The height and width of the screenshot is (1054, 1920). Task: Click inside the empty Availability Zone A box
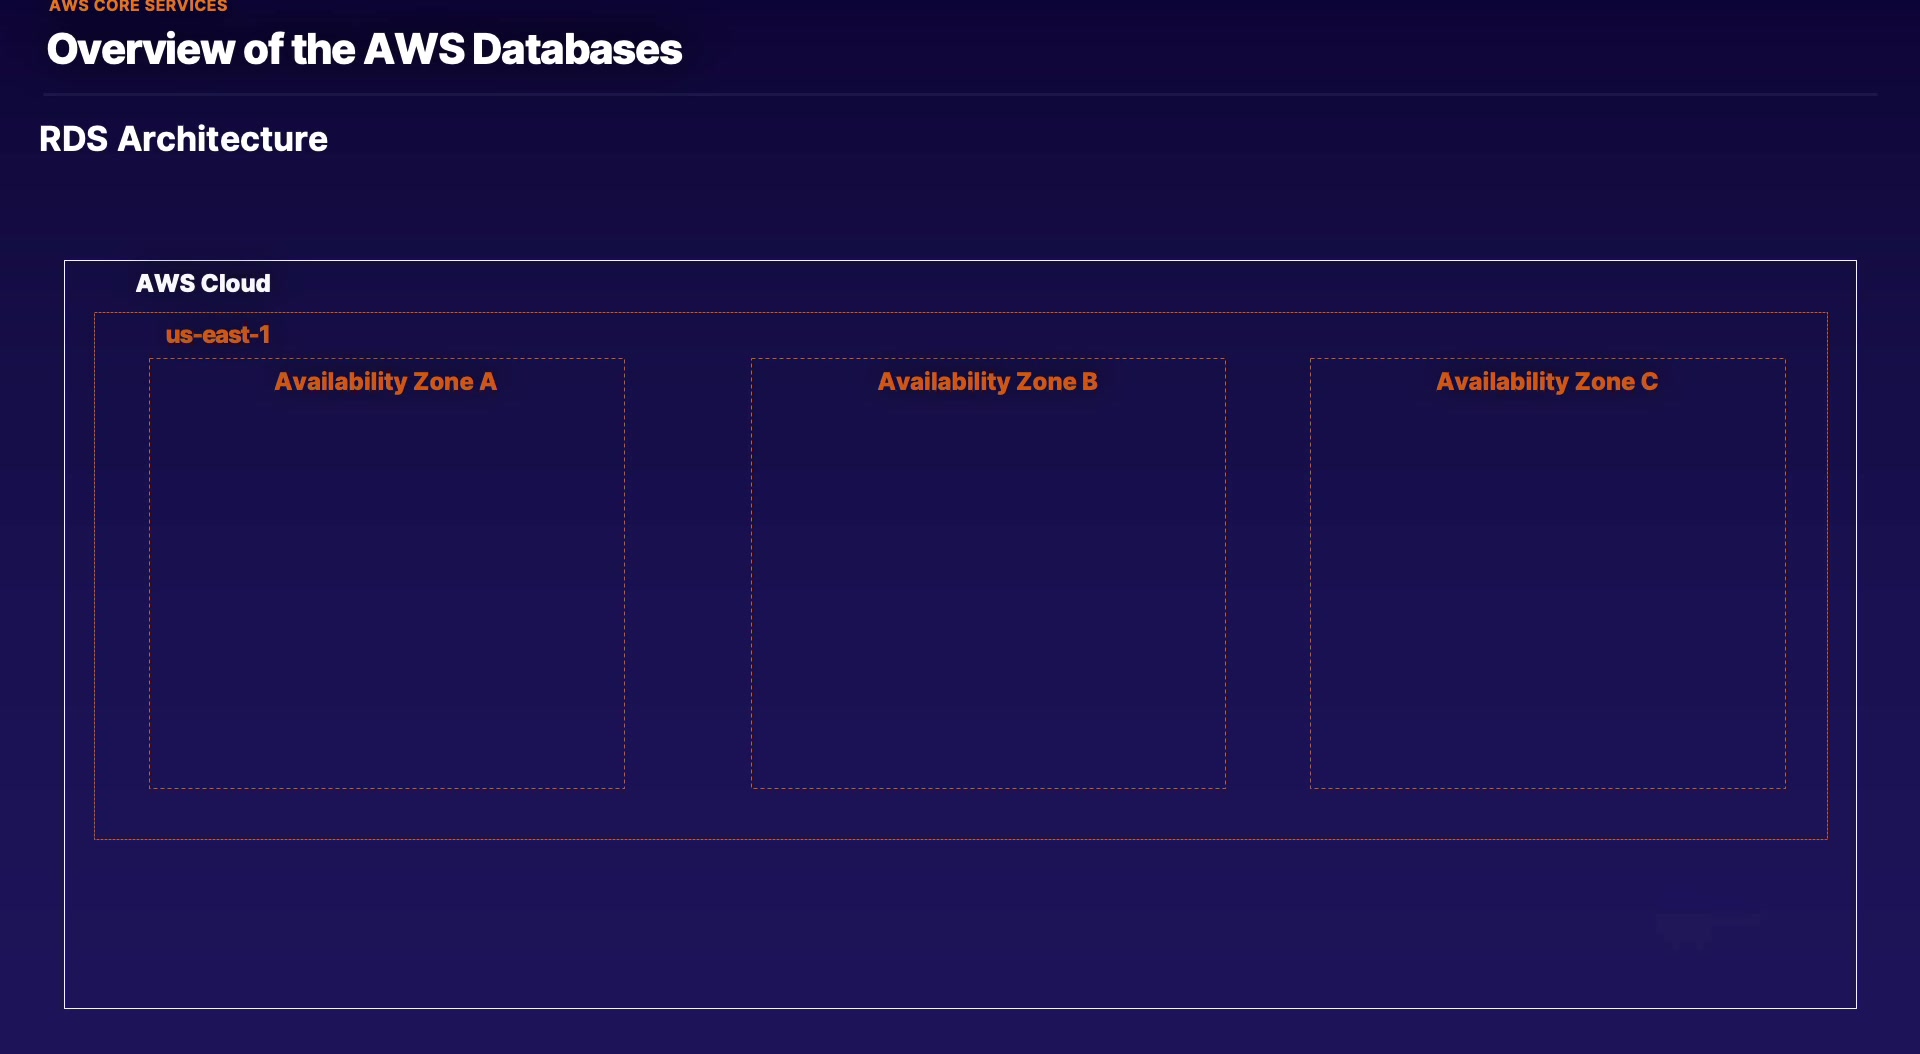387,590
